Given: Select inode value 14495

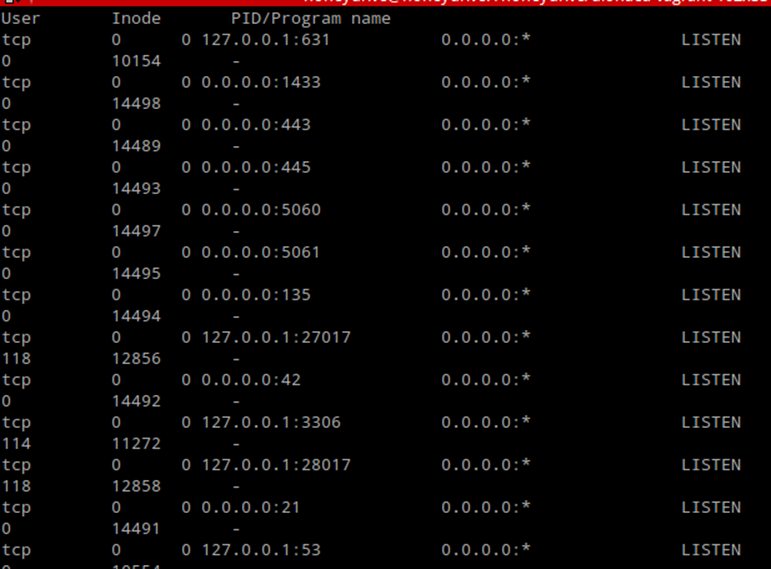Looking at the screenshot, I should point(136,273).
